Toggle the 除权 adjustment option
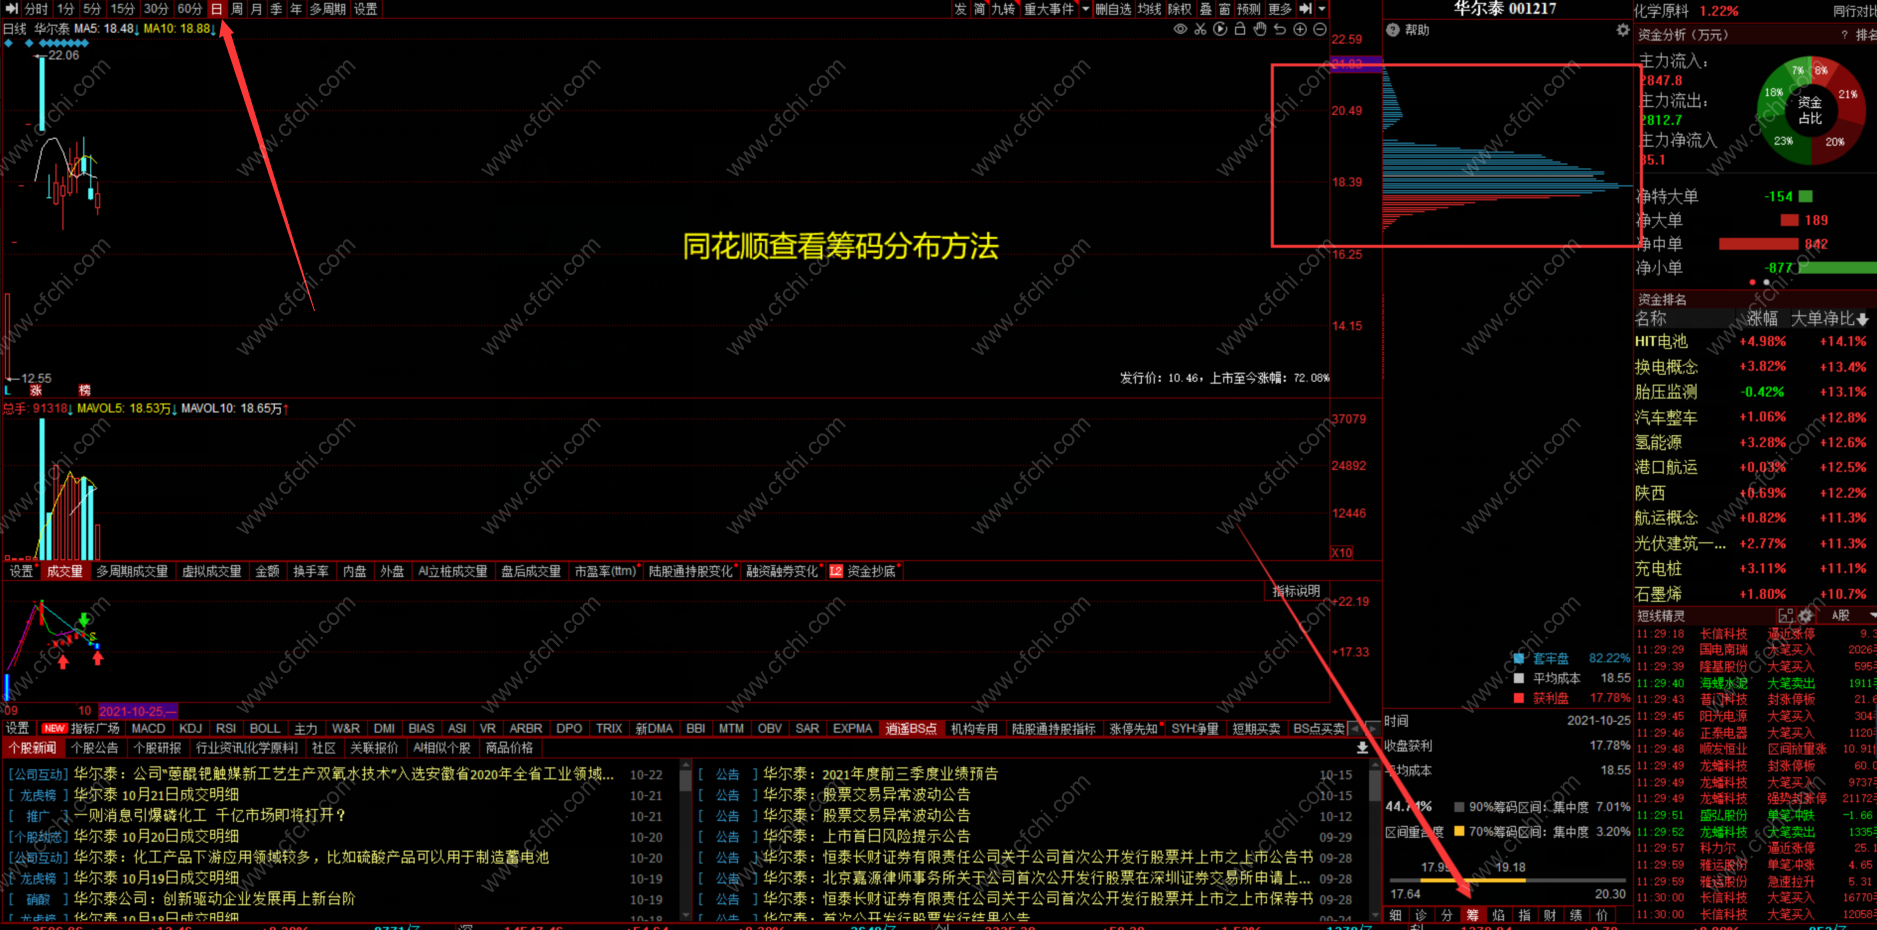Viewport: 1877px width, 930px height. pyautogui.click(x=1180, y=9)
